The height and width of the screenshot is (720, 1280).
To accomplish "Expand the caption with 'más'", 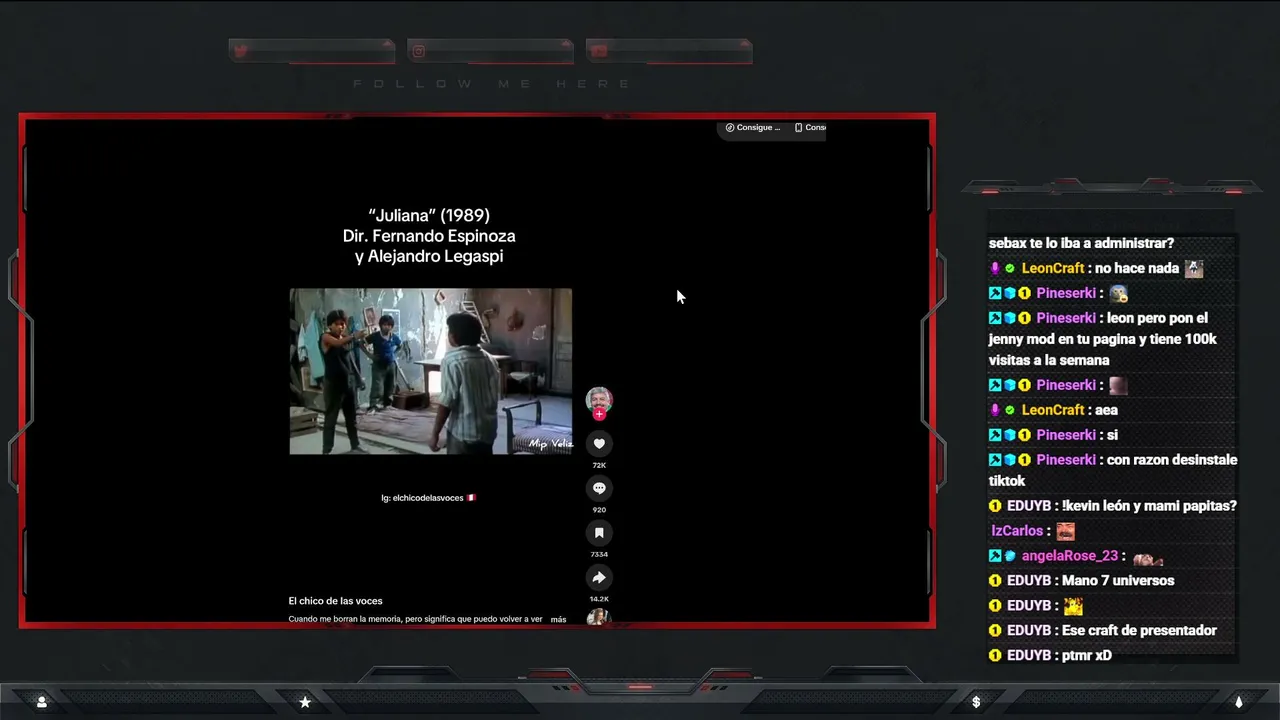I will point(558,619).
